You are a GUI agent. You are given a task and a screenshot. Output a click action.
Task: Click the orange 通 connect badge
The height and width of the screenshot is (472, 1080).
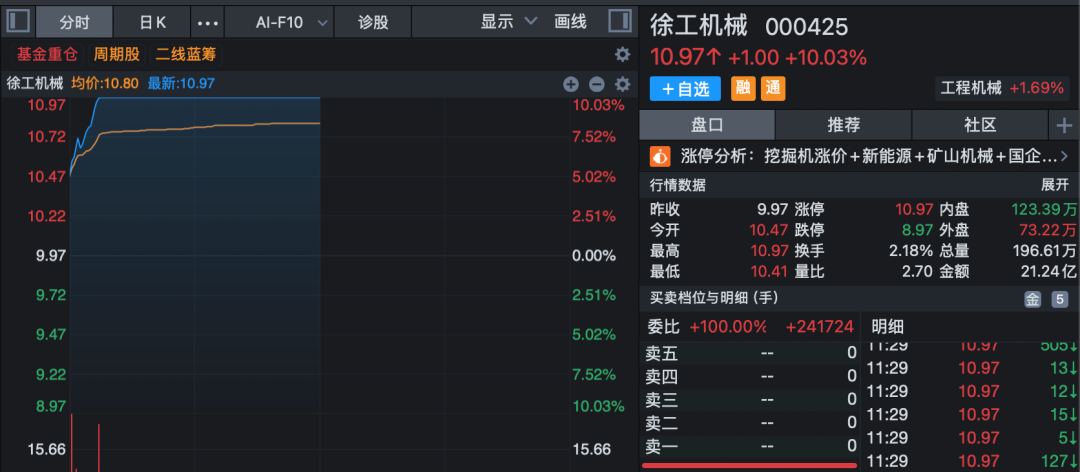click(773, 88)
